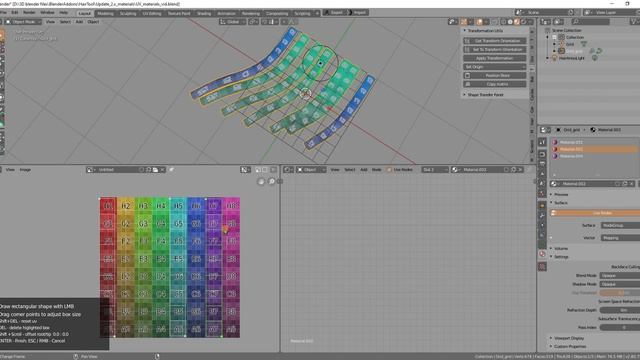
Task: Click the Copy matrix button
Action: [x=495, y=84]
